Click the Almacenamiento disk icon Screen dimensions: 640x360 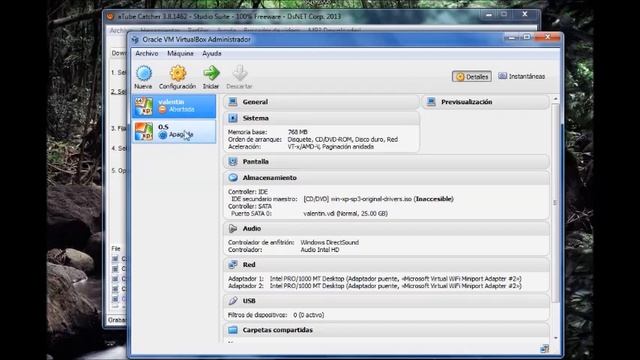[x=233, y=178]
